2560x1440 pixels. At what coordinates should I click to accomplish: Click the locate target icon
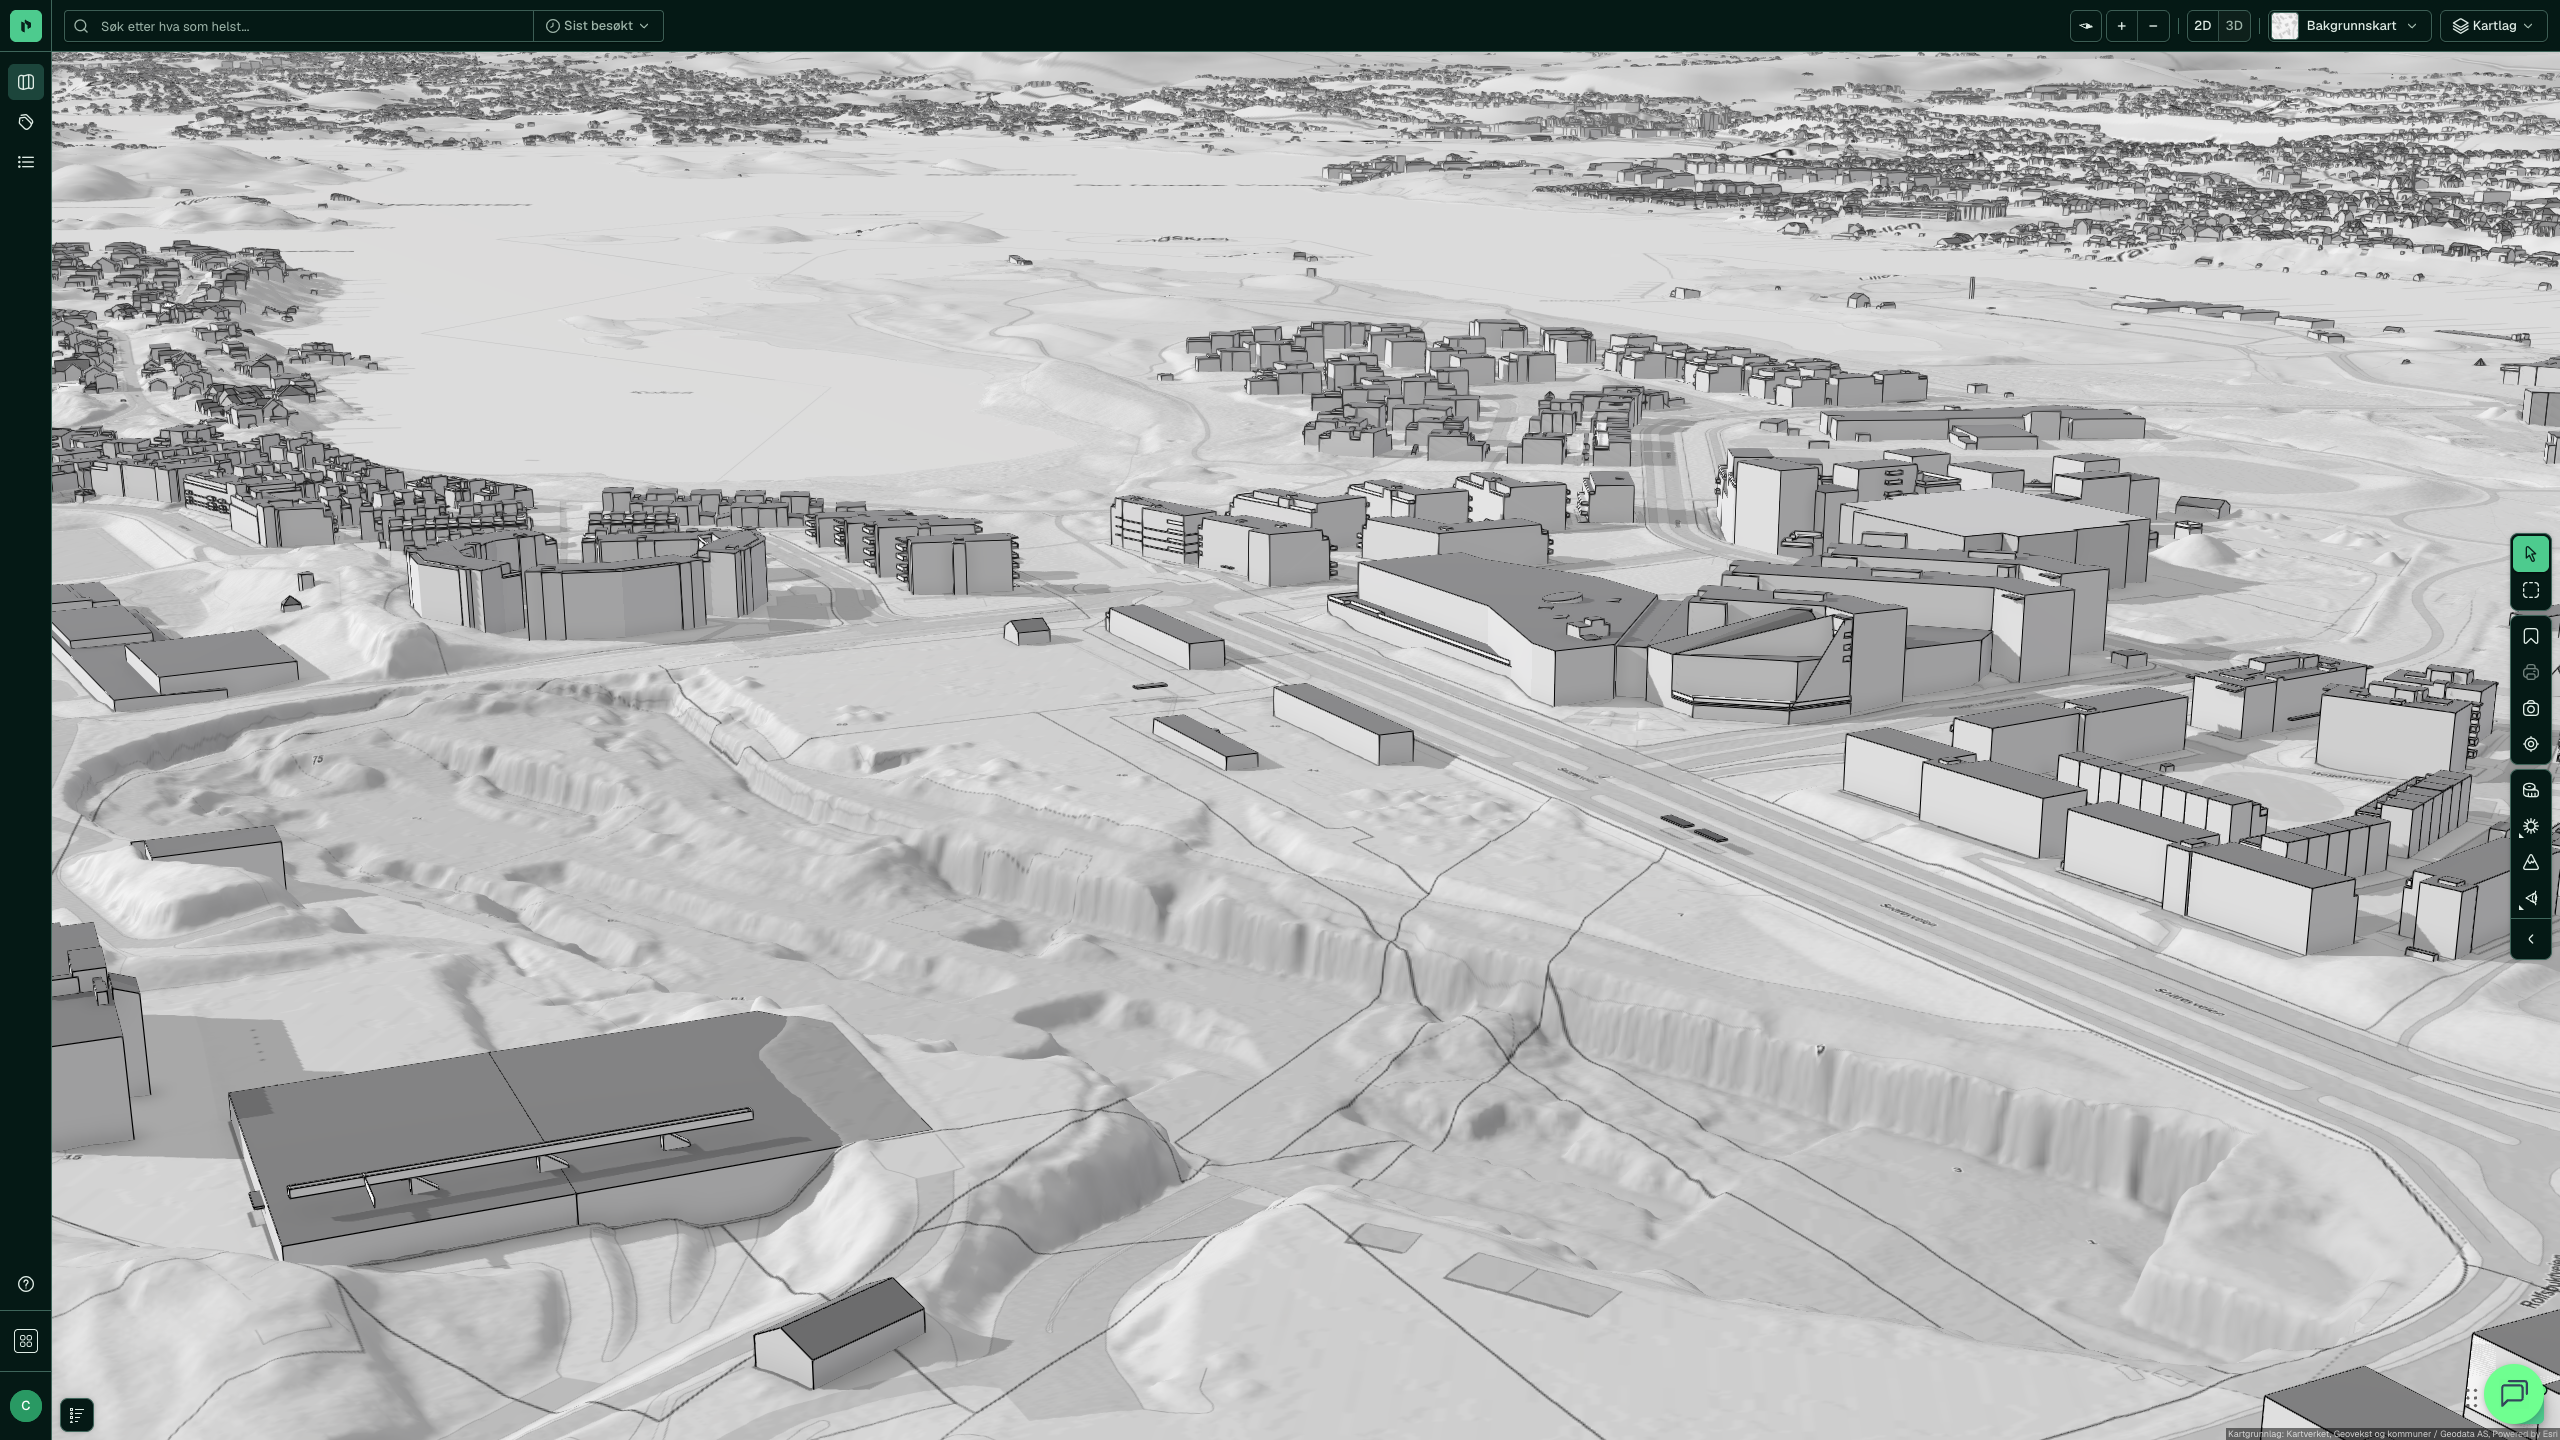coord(2531,745)
